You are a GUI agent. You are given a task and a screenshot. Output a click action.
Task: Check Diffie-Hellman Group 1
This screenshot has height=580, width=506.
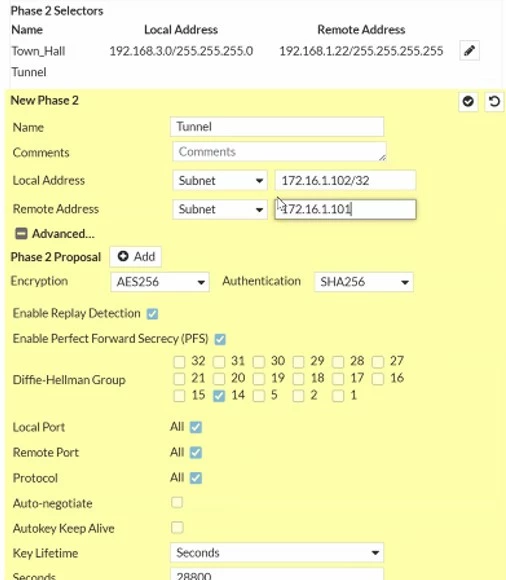(x=338, y=396)
